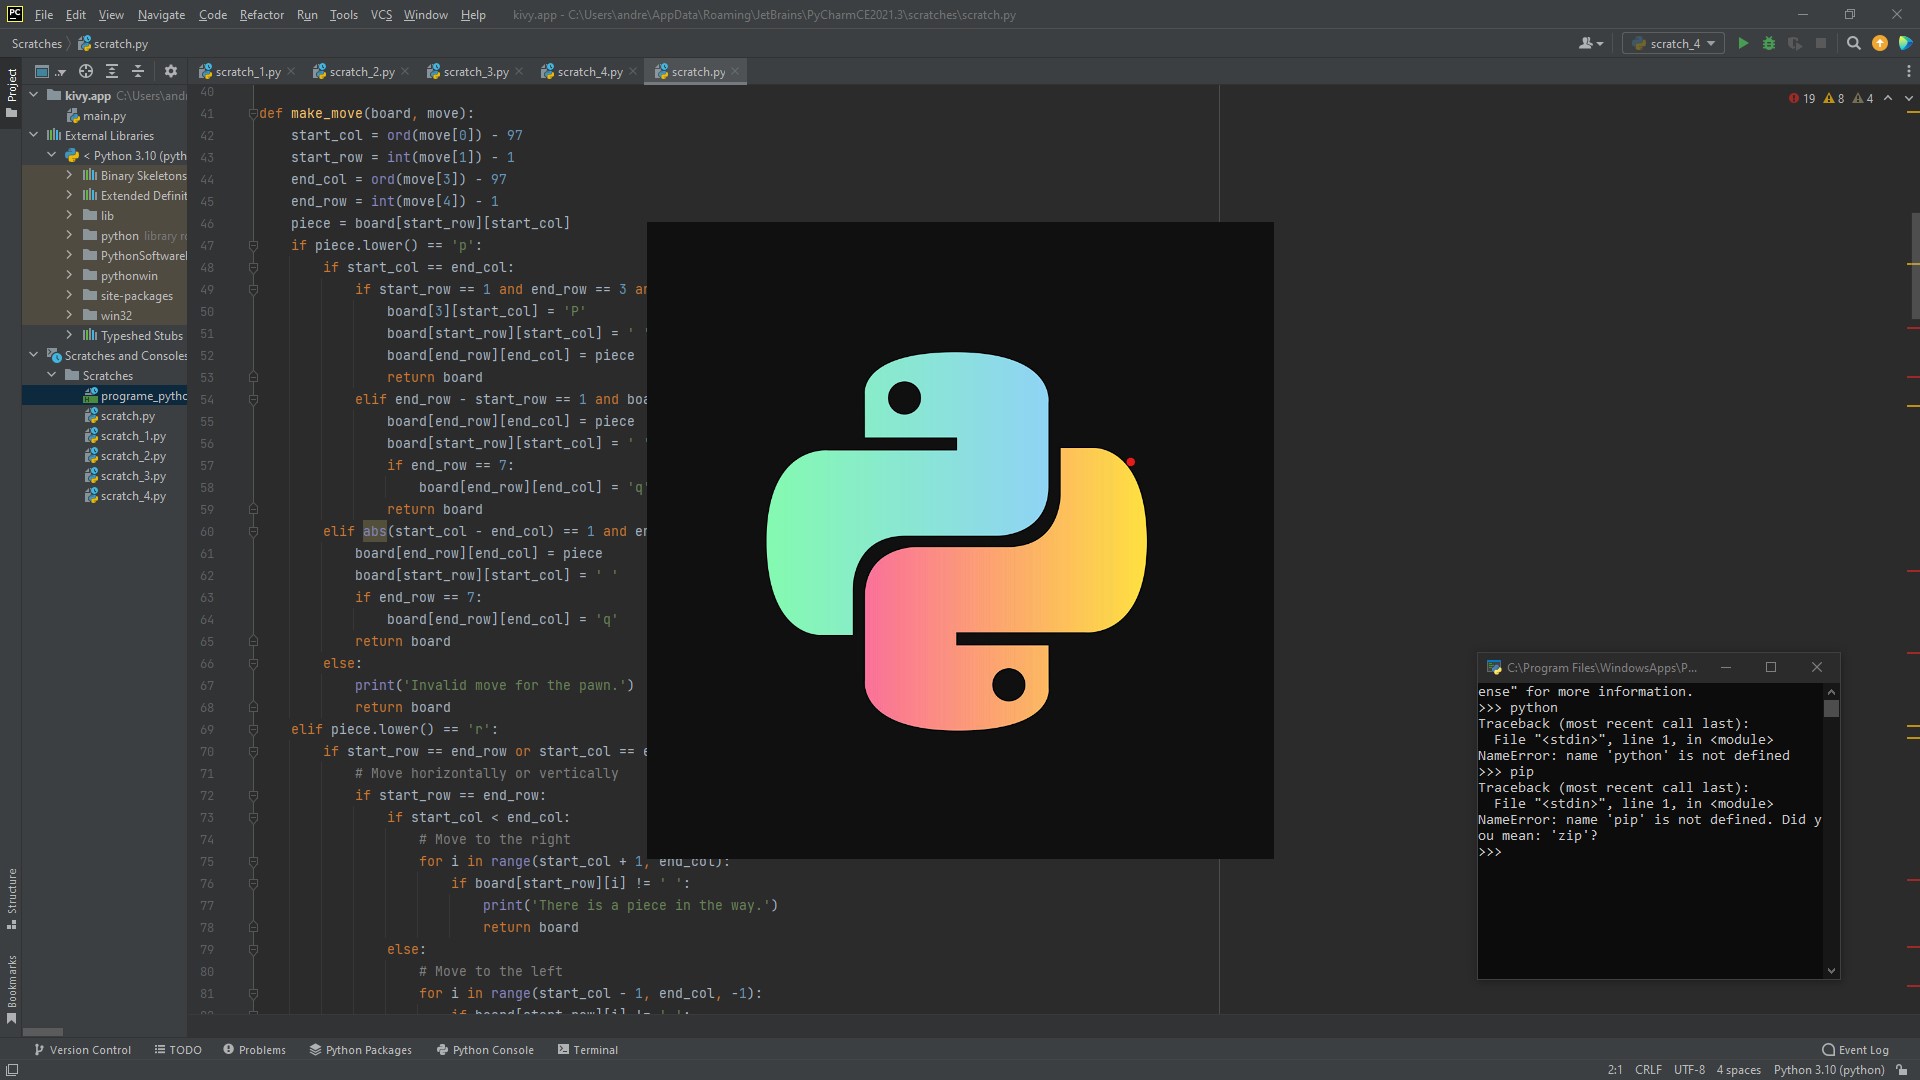Click the tool window quick-access icon bottom-left corner

(x=11, y=1070)
